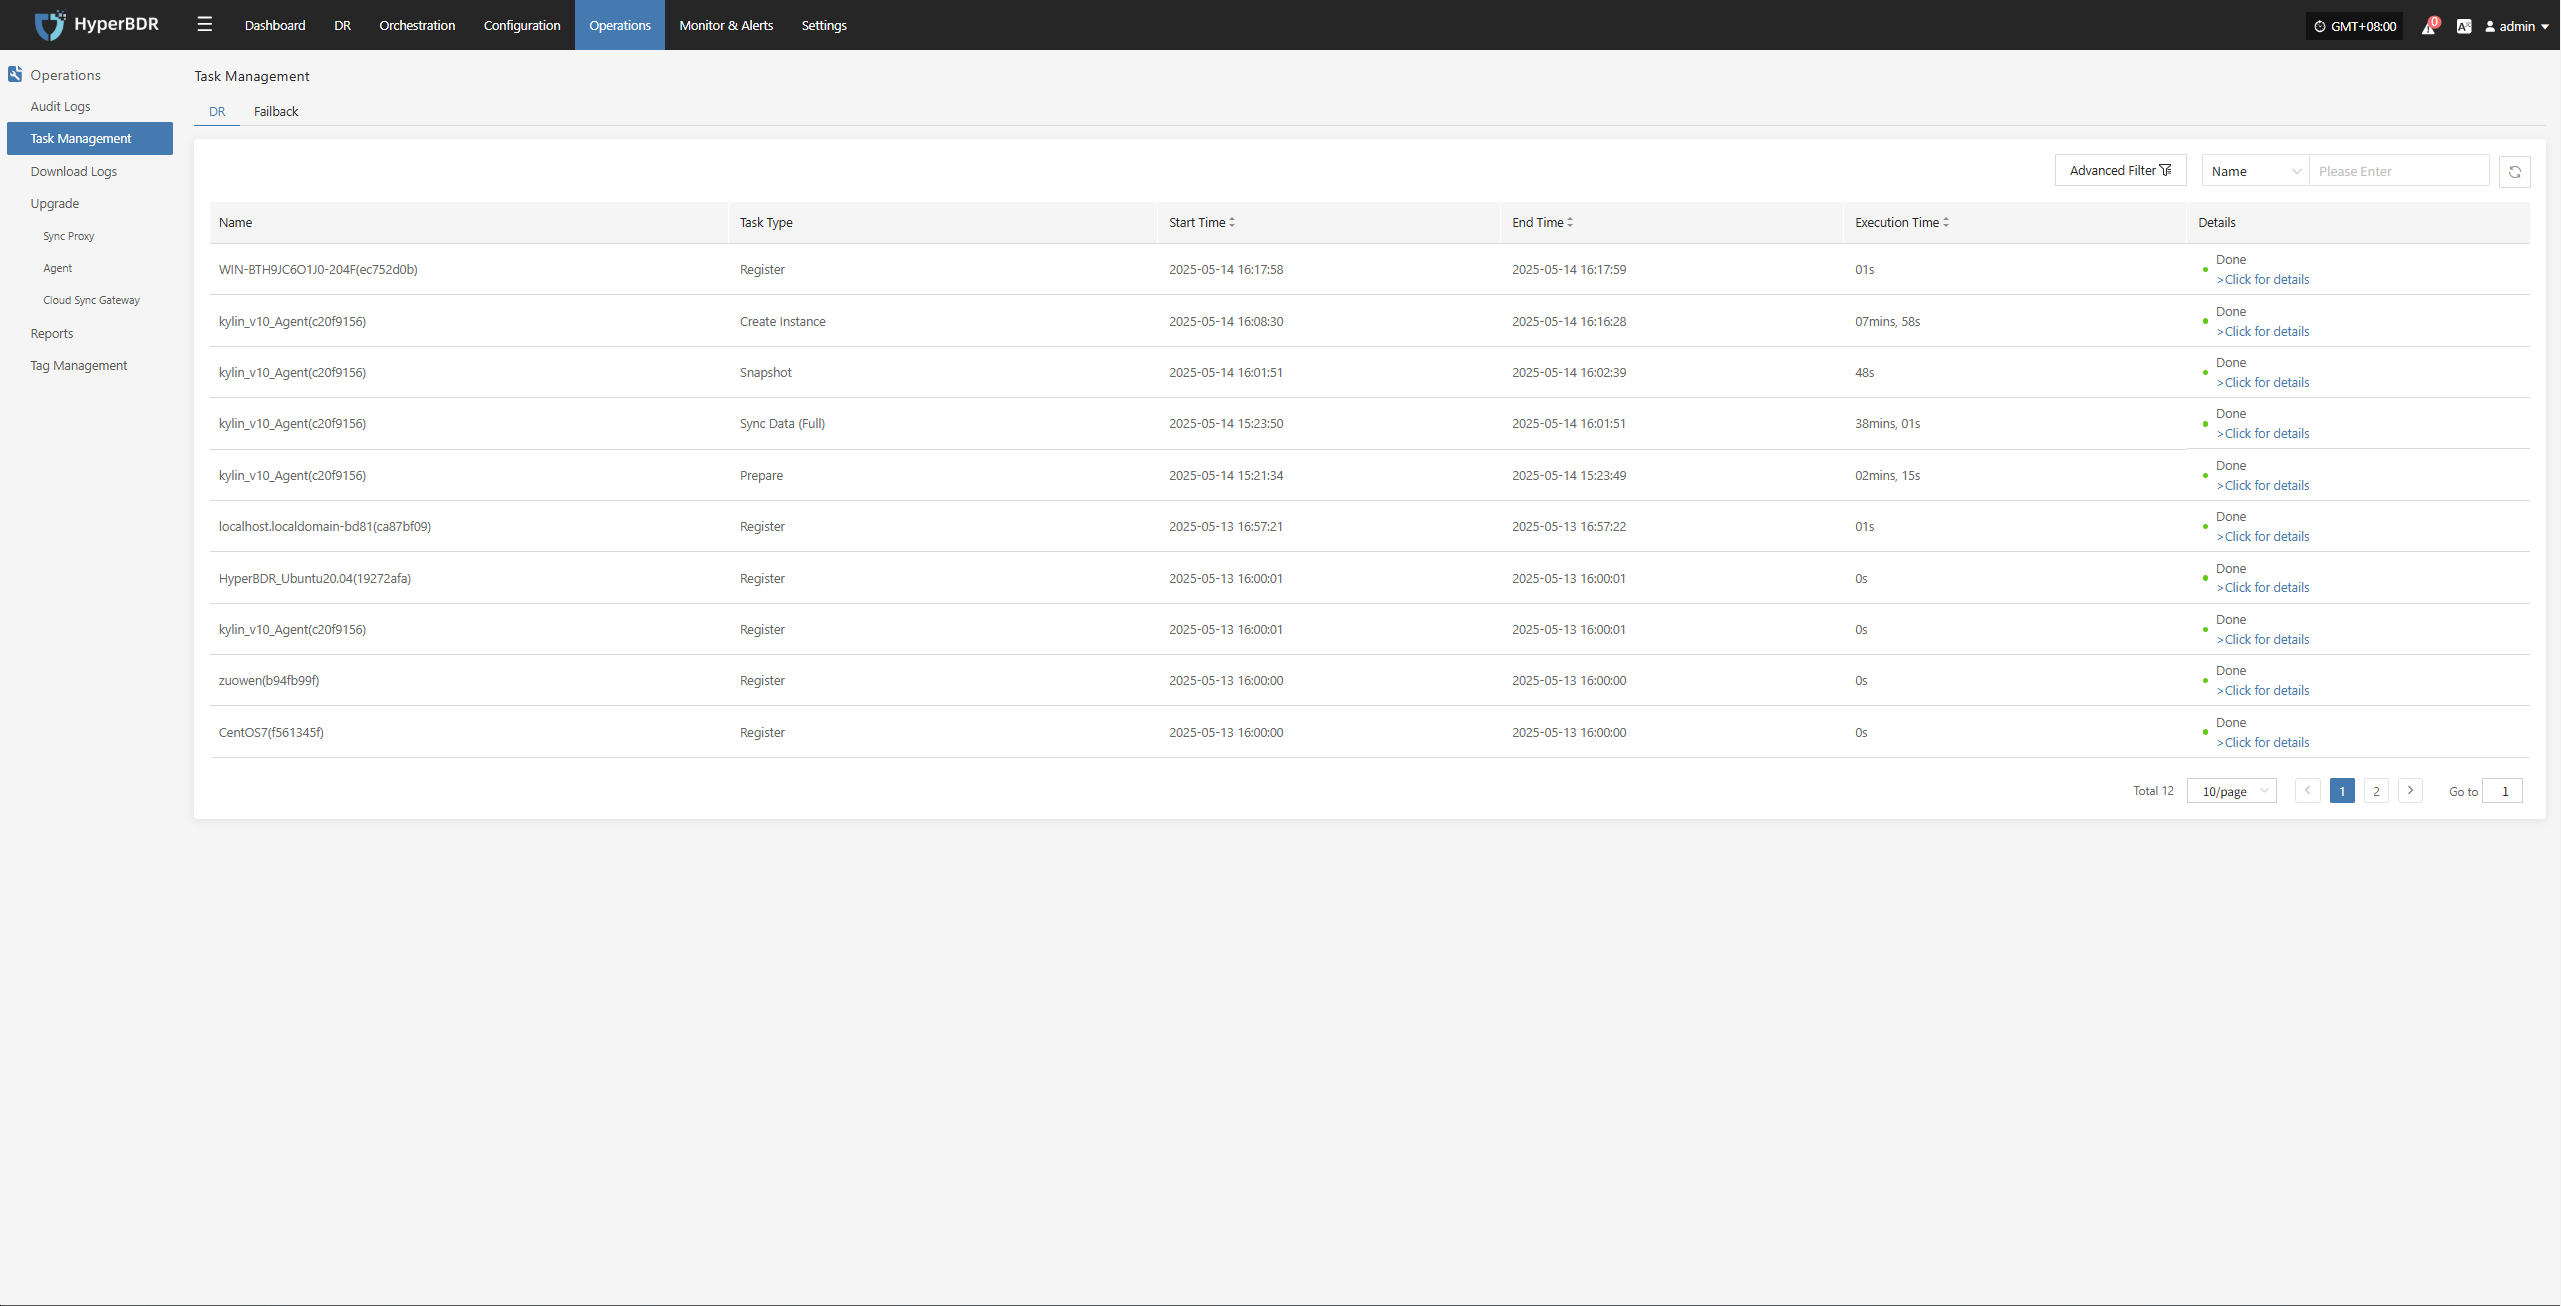Open Orchestration menu
The image size is (2561, 1306).
pyautogui.click(x=417, y=25)
